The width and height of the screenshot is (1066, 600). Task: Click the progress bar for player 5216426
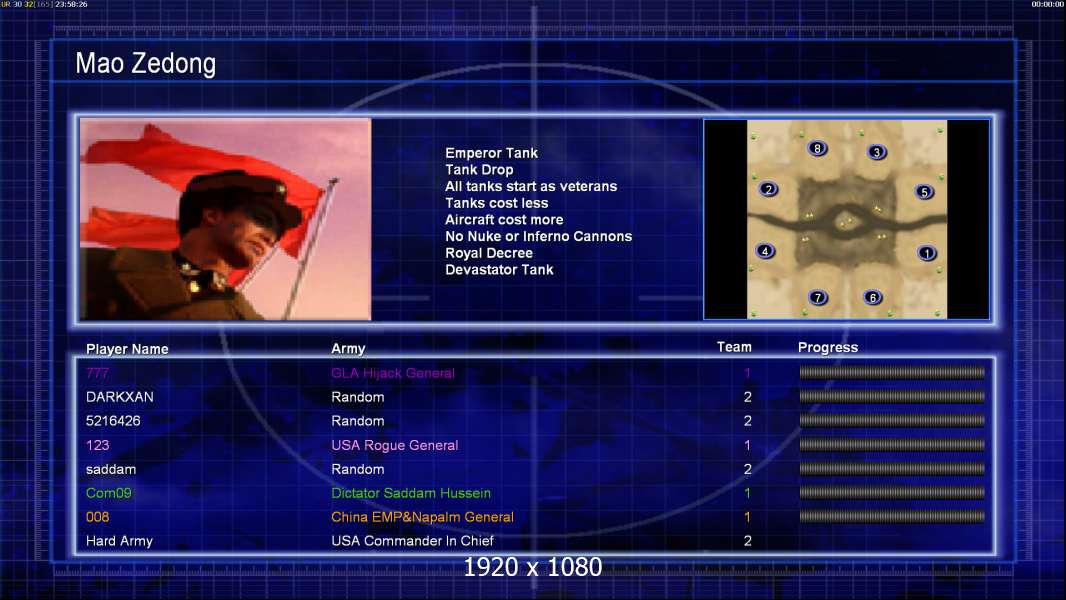(x=892, y=421)
